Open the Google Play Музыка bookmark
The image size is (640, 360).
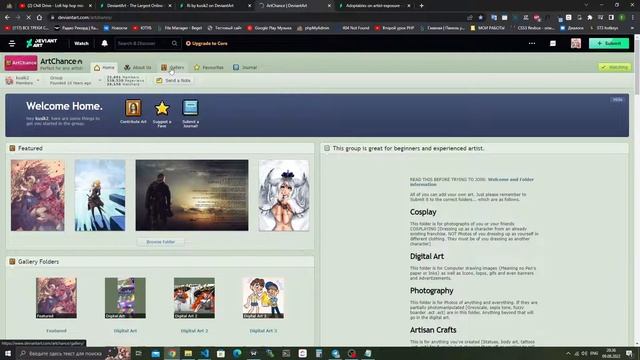[269, 28]
